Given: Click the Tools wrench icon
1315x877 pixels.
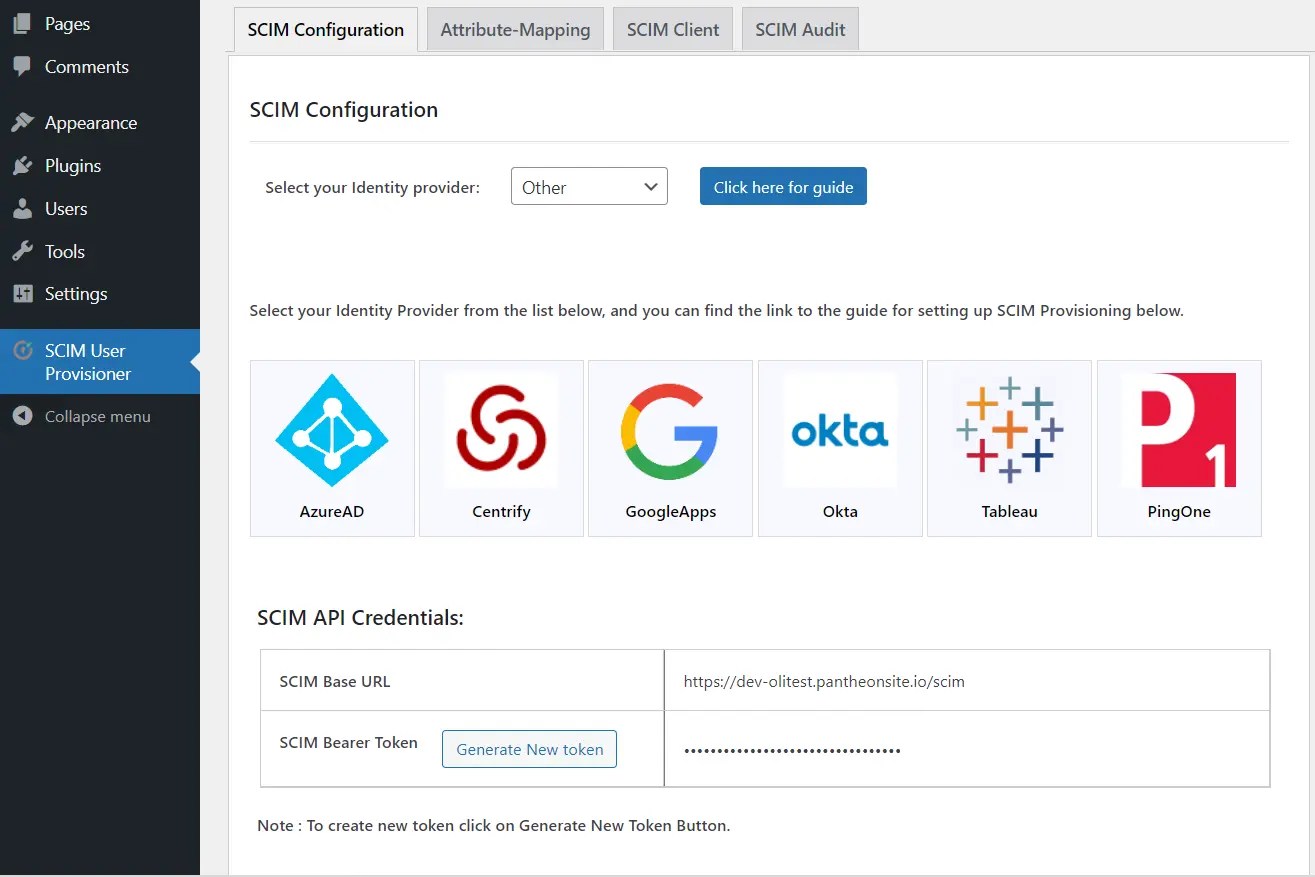Looking at the screenshot, I should point(22,251).
